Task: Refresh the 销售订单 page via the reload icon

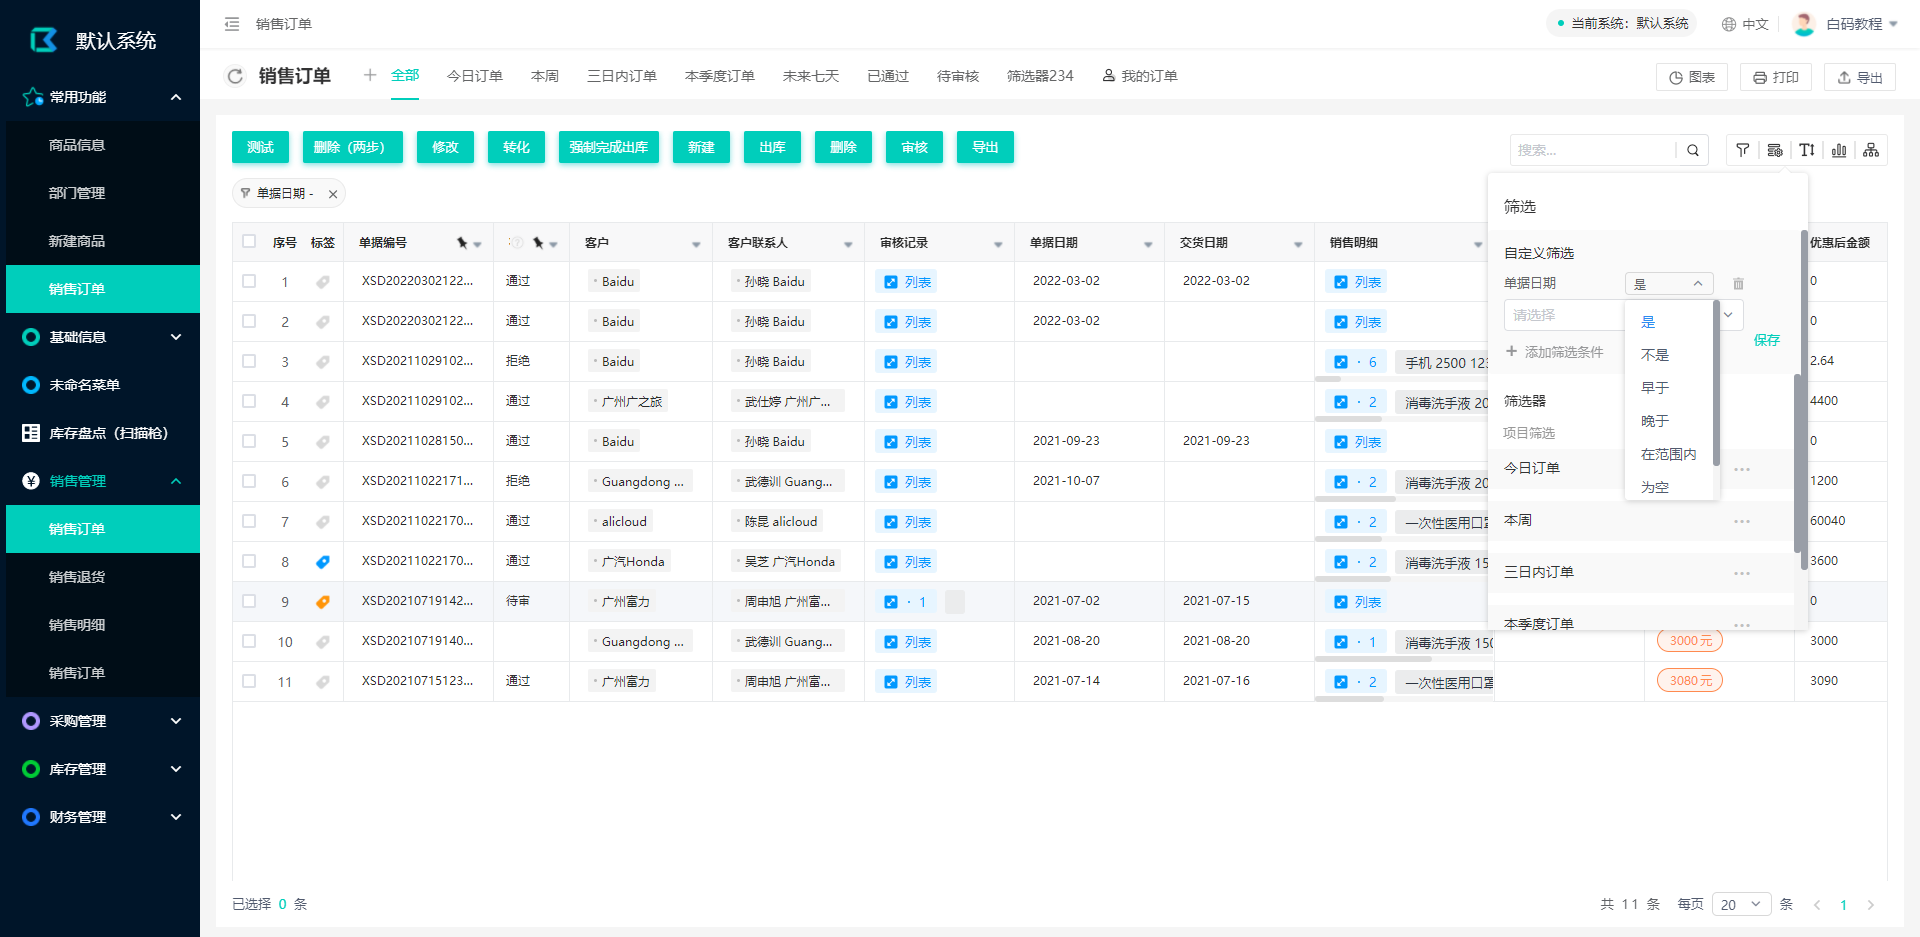Action: (235, 76)
